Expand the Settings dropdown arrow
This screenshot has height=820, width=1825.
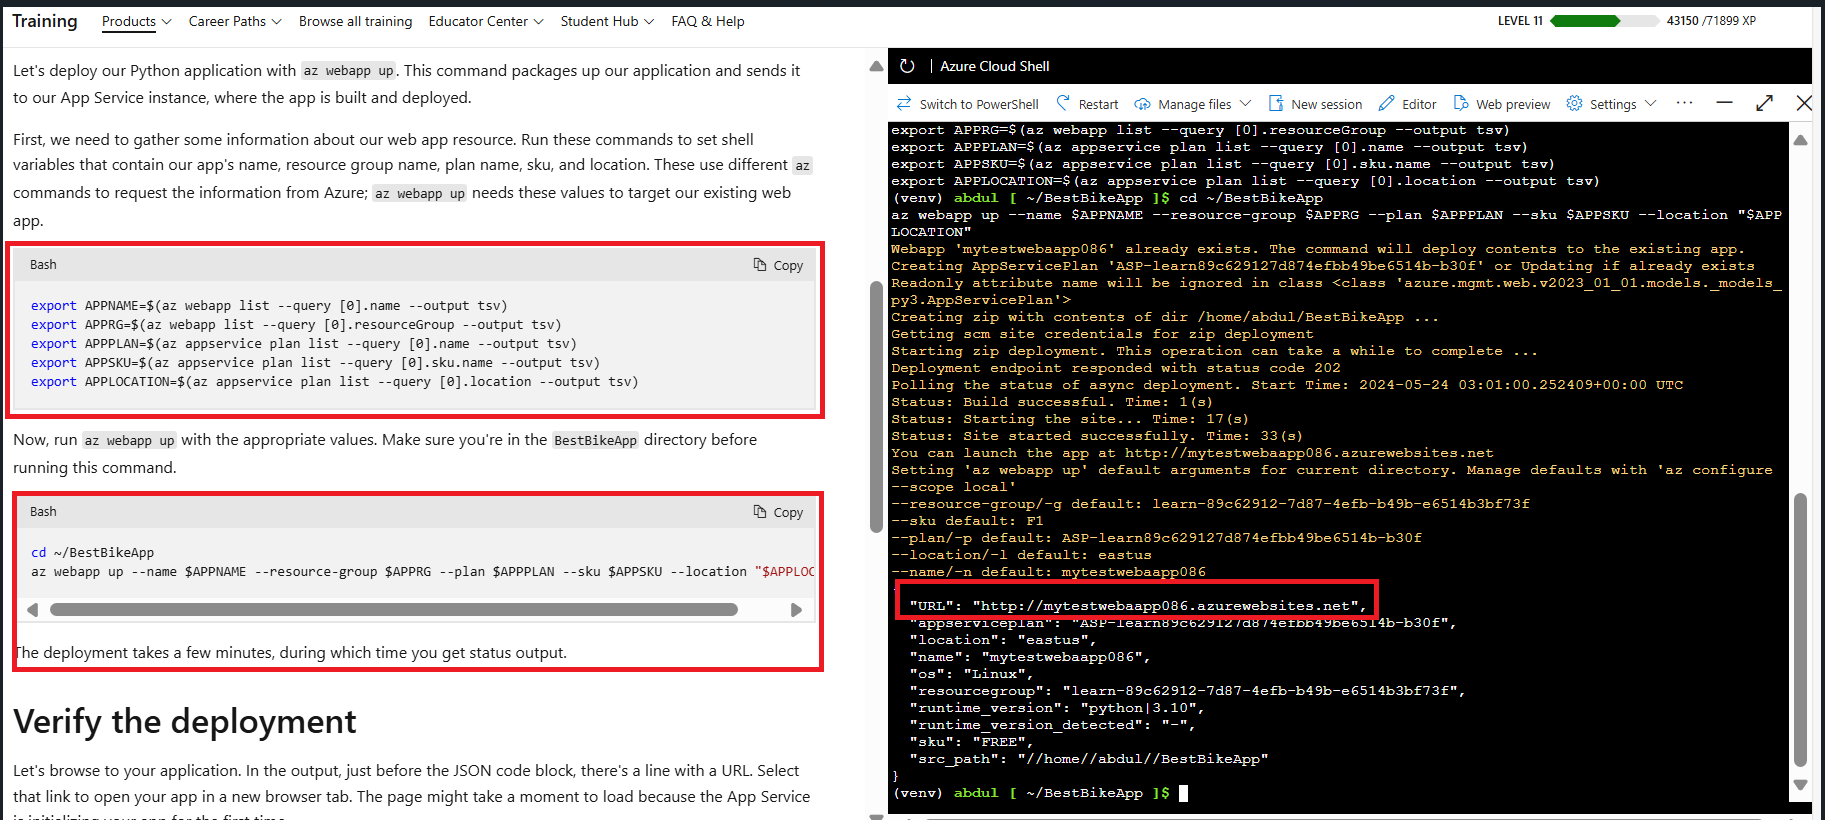click(x=1650, y=104)
